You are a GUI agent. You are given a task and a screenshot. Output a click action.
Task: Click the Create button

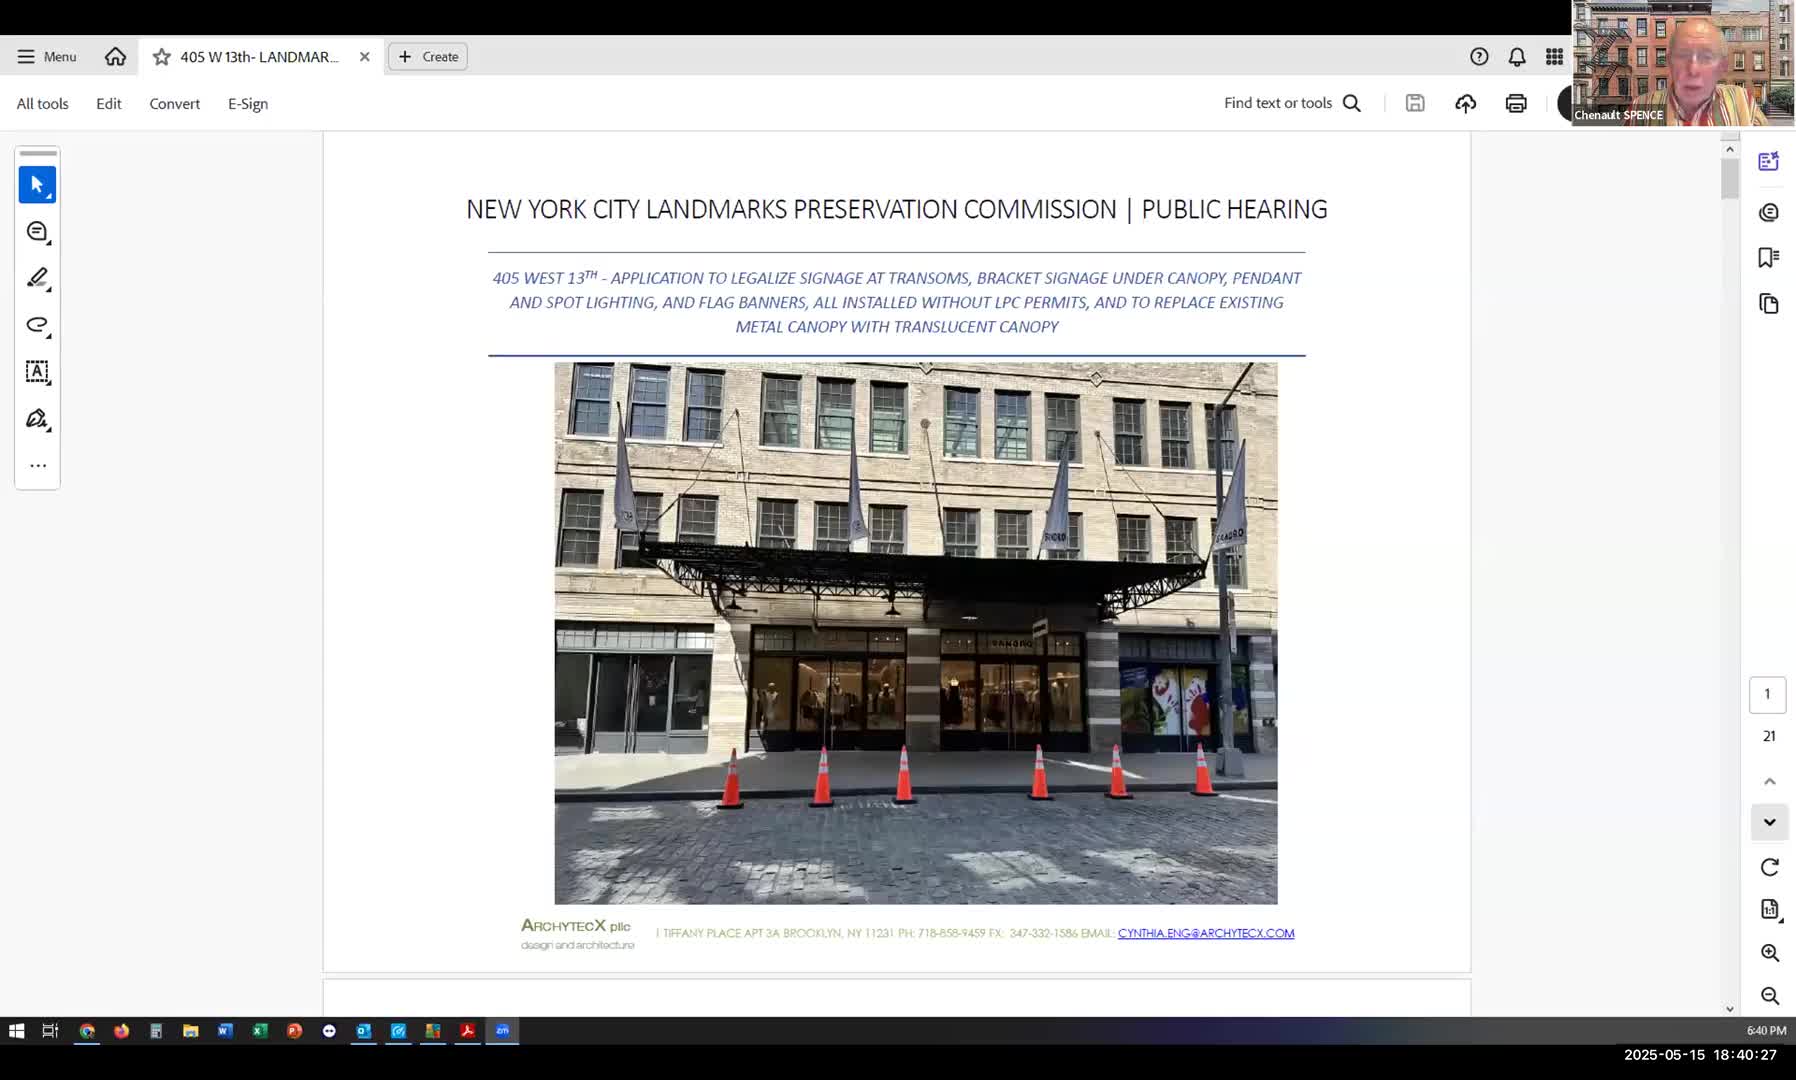(428, 57)
